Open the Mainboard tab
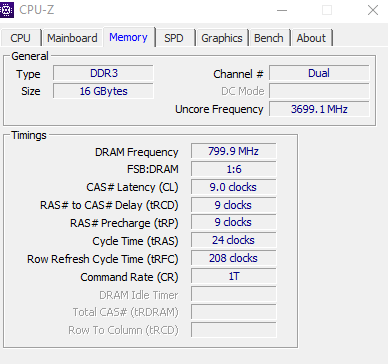 click(72, 38)
